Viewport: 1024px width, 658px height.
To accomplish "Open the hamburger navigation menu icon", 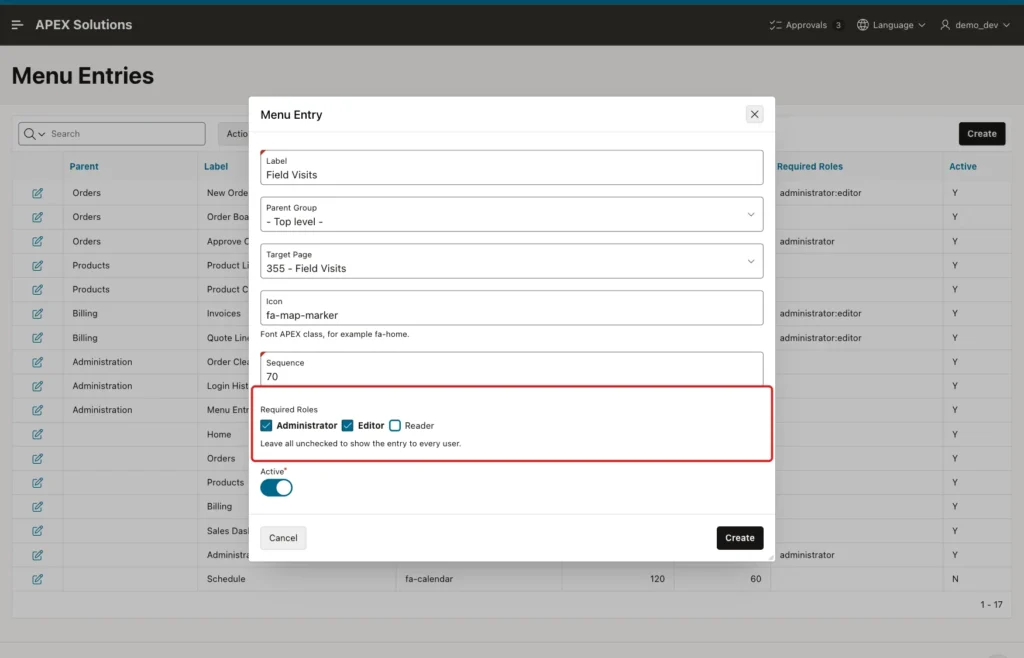I will point(18,25).
